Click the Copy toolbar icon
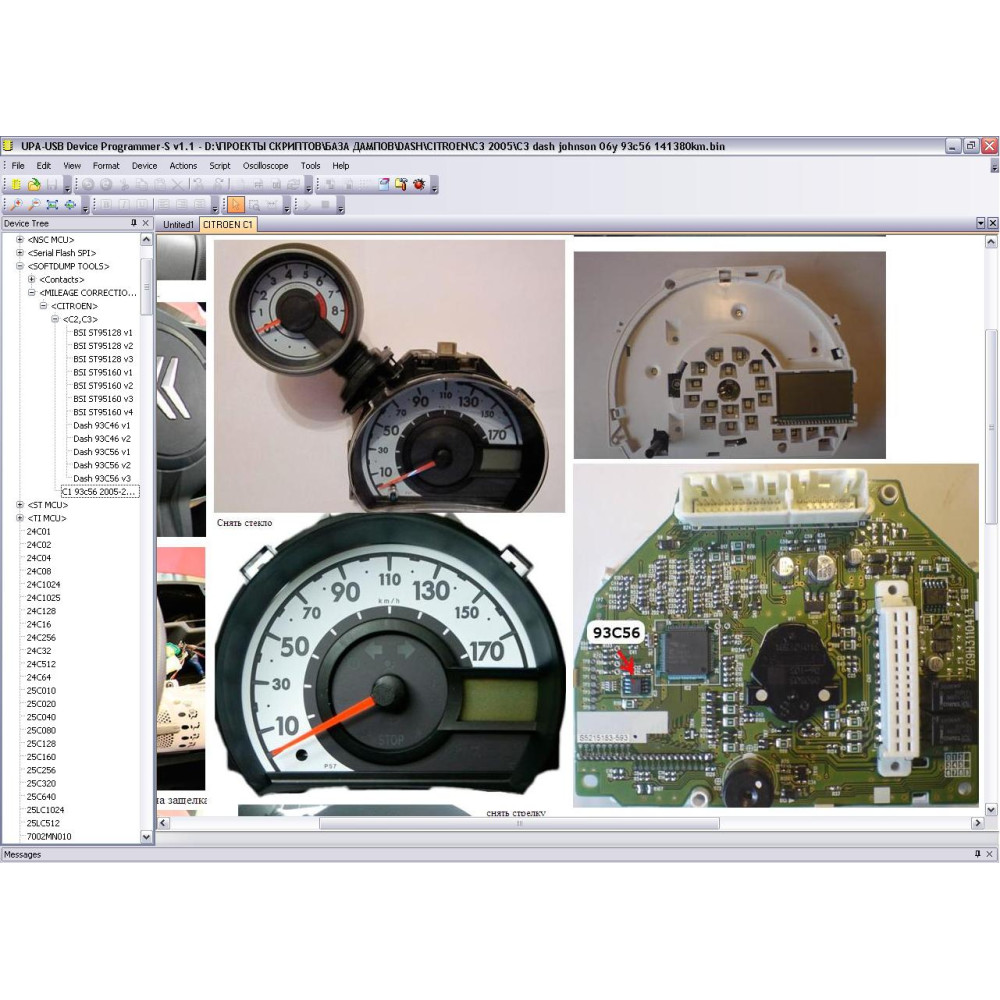This screenshot has height=1000, width=1000. click(x=142, y=184)
